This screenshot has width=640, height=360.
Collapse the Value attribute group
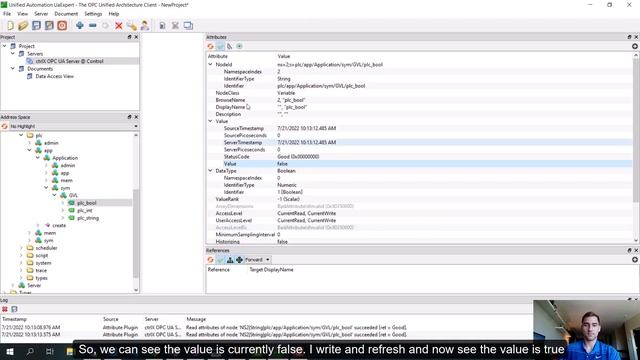click(210, 121)
